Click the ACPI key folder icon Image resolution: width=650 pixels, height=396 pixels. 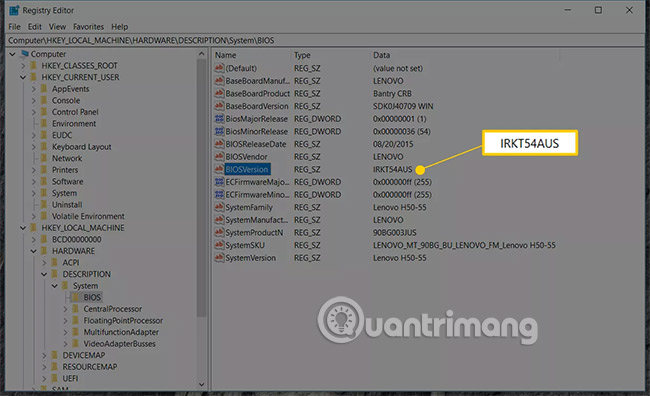tap(54, 262)
